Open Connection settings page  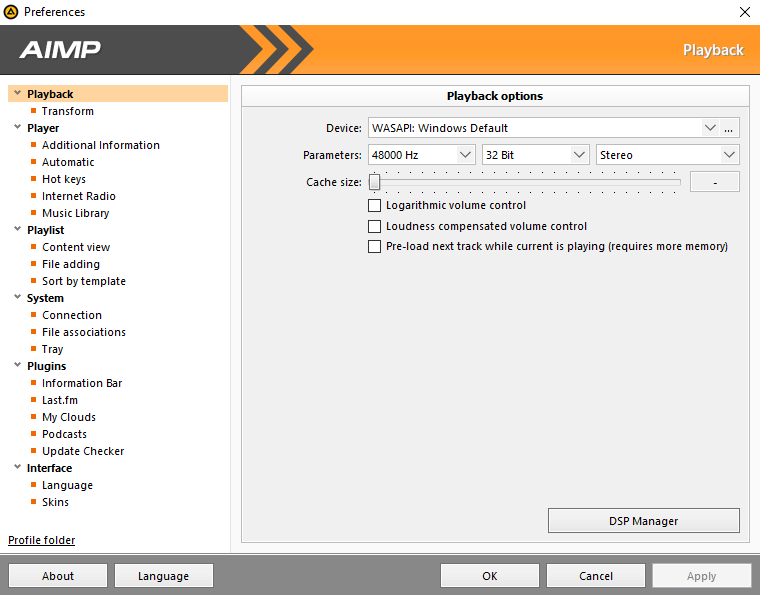72,315
